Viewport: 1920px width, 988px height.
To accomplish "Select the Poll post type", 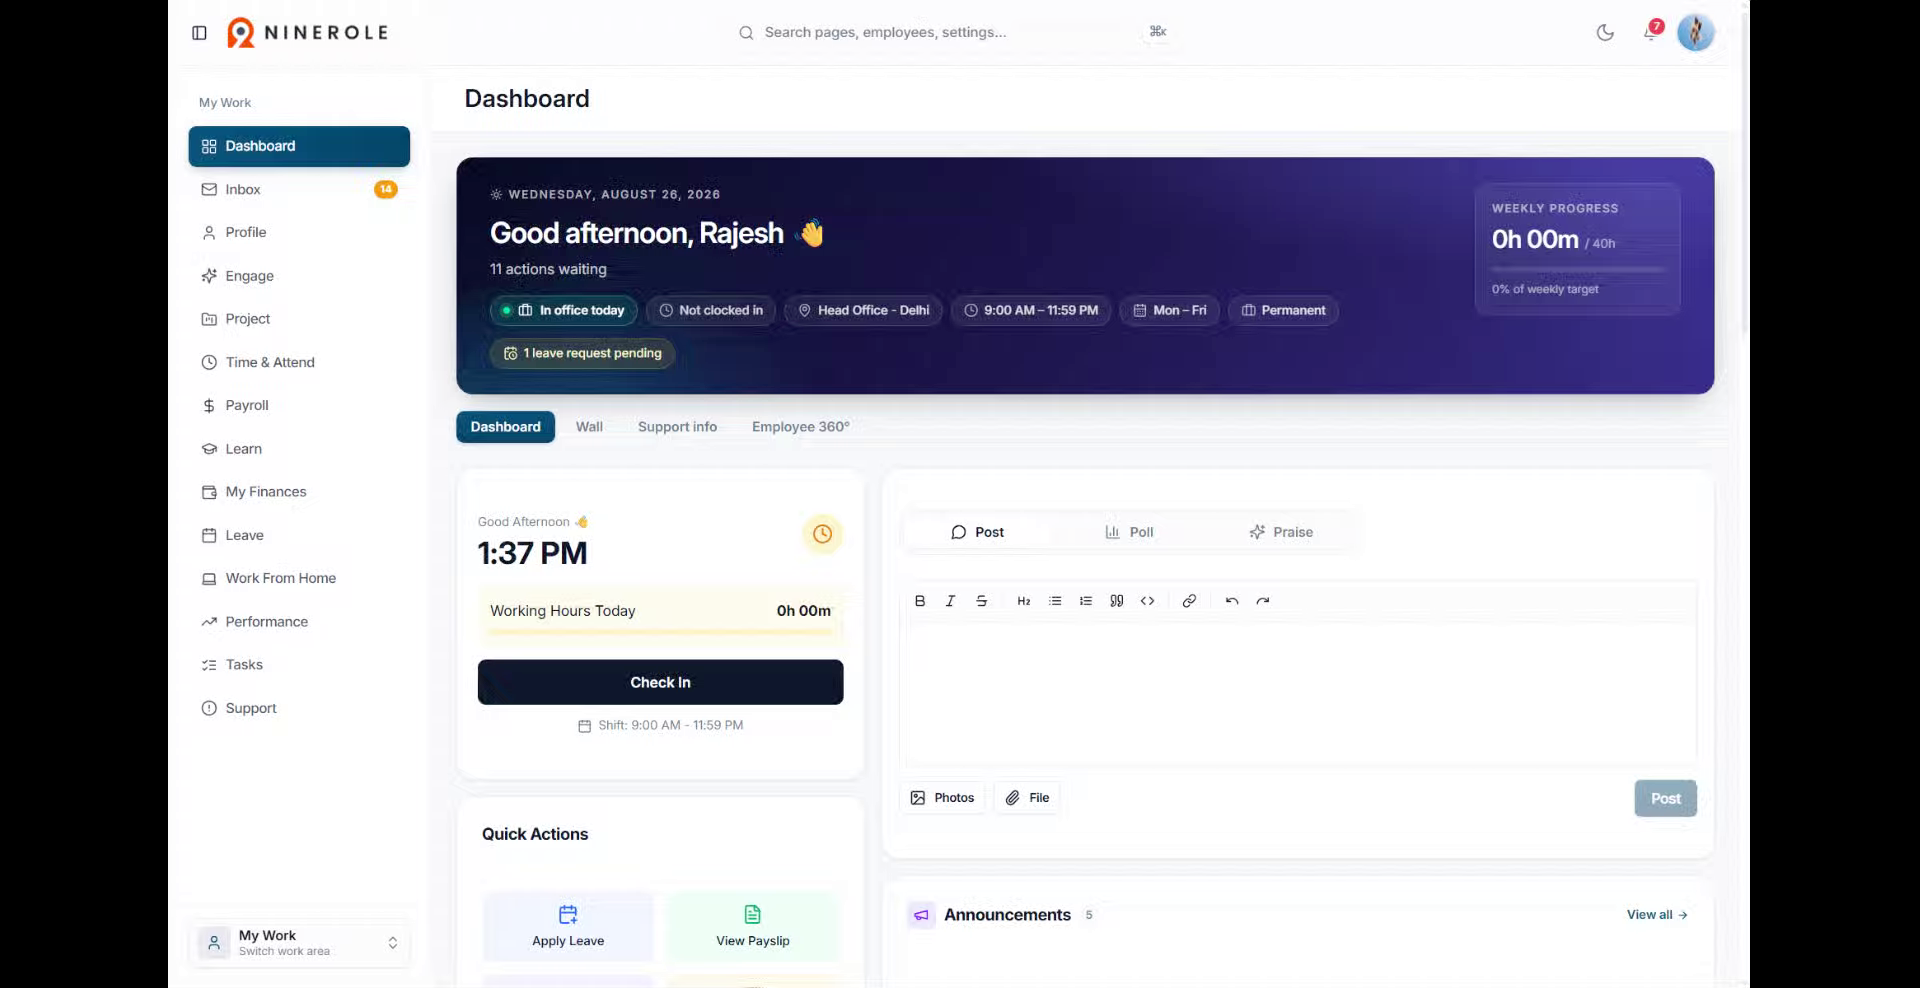I will pyautogui.click(x=1129, y=532).
